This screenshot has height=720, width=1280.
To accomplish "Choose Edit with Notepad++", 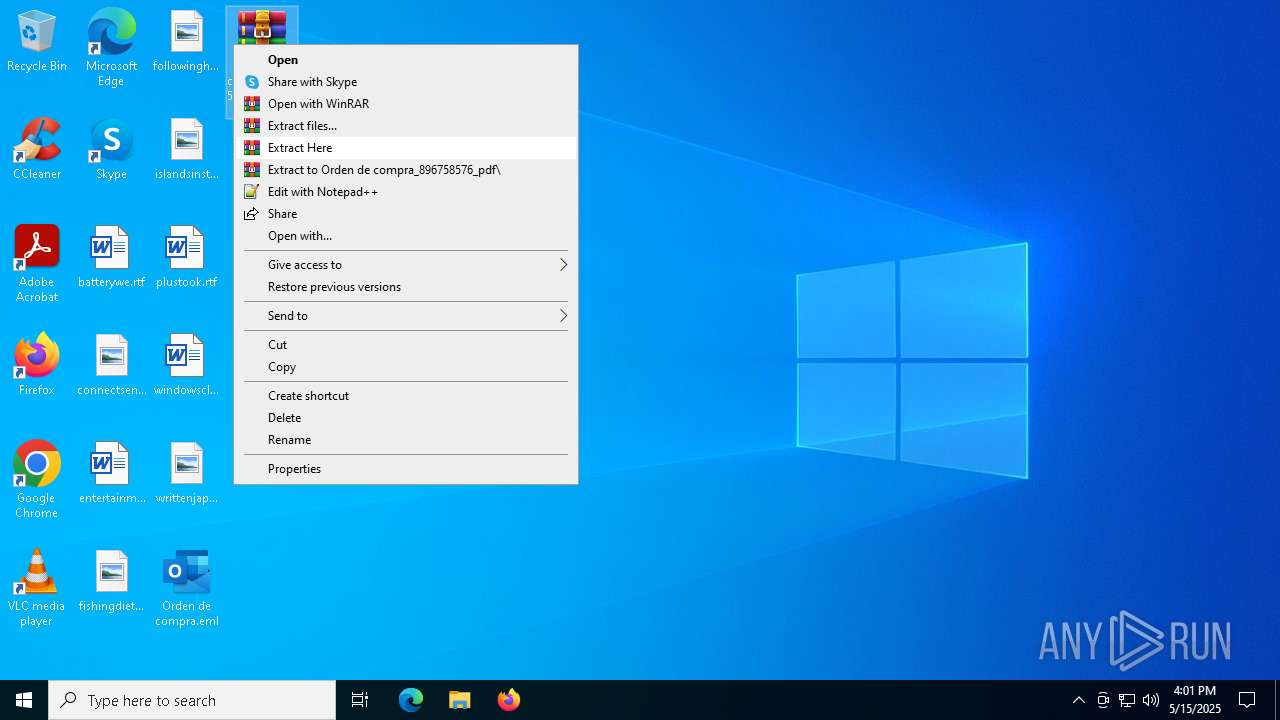I will click(x=406, y=192).
